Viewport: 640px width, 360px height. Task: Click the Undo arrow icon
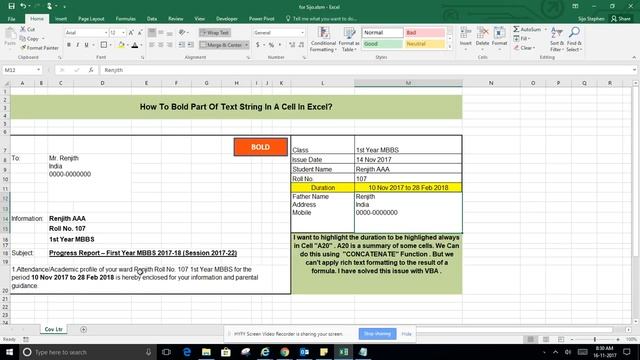click(x=23, y=6)
